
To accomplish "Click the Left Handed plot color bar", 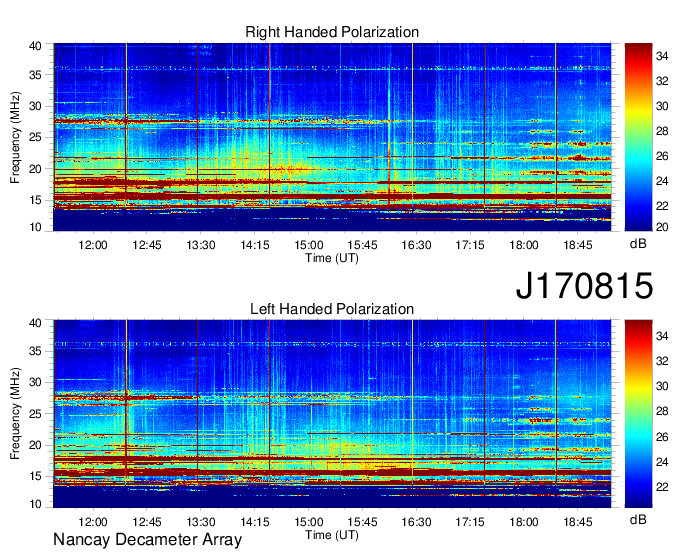I will pyautogui.click(x=638, y=413).
